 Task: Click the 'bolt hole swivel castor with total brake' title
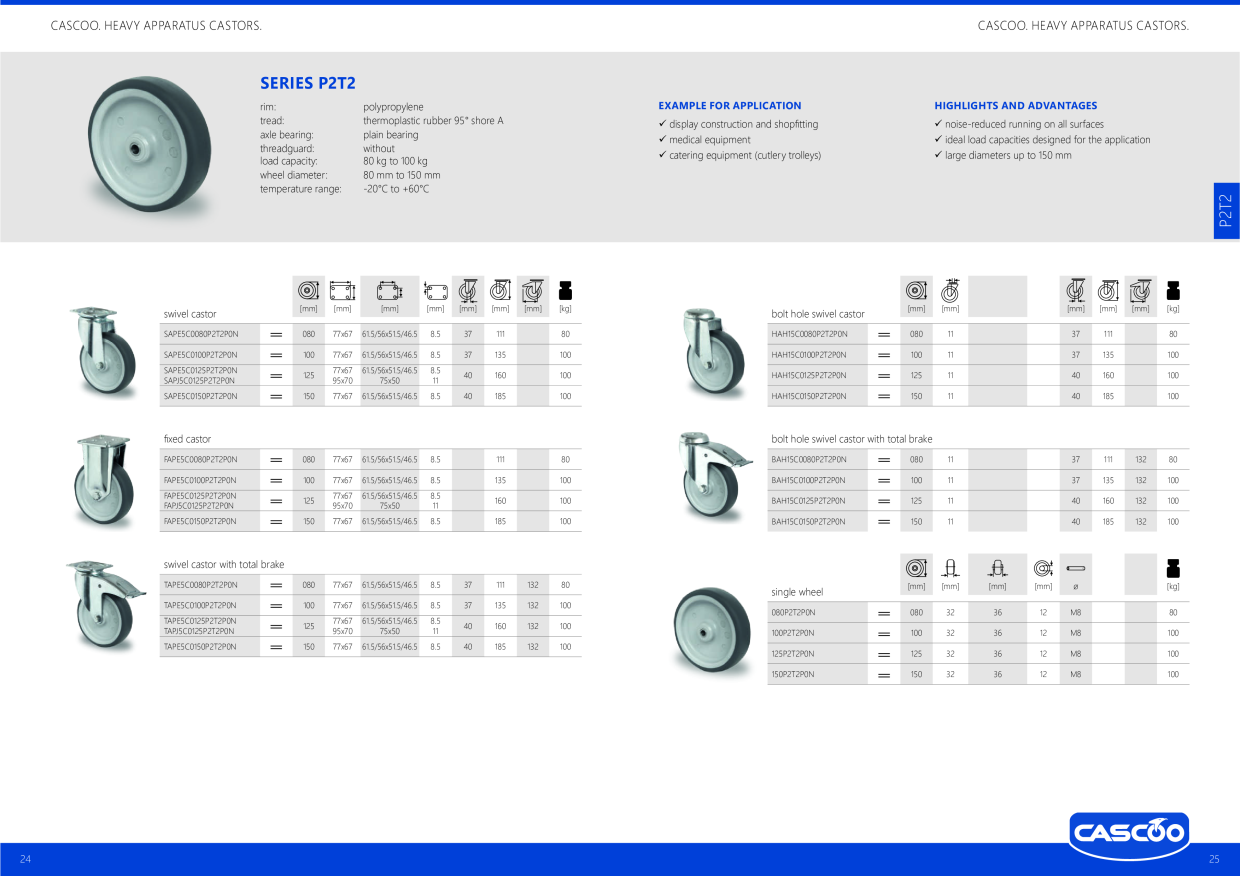pos(852,439)
